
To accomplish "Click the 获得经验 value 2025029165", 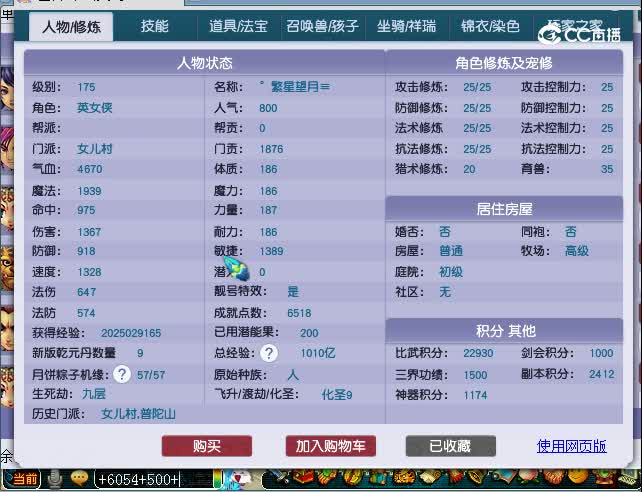I will 131,333.
